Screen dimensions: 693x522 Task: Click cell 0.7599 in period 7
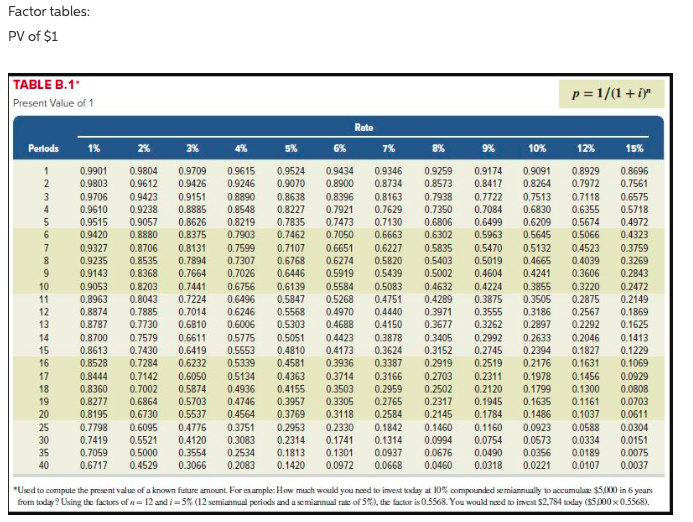click(241, 248)
